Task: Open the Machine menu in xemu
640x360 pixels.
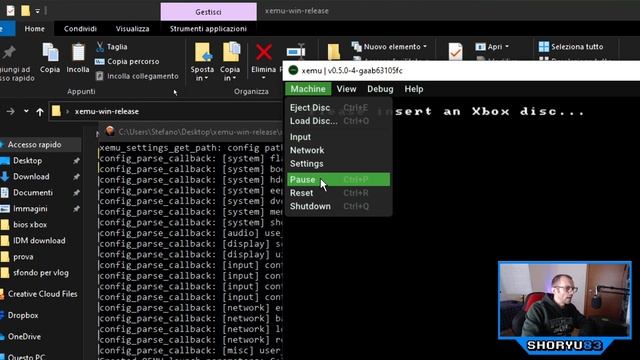Action: [x=308, y=89]
